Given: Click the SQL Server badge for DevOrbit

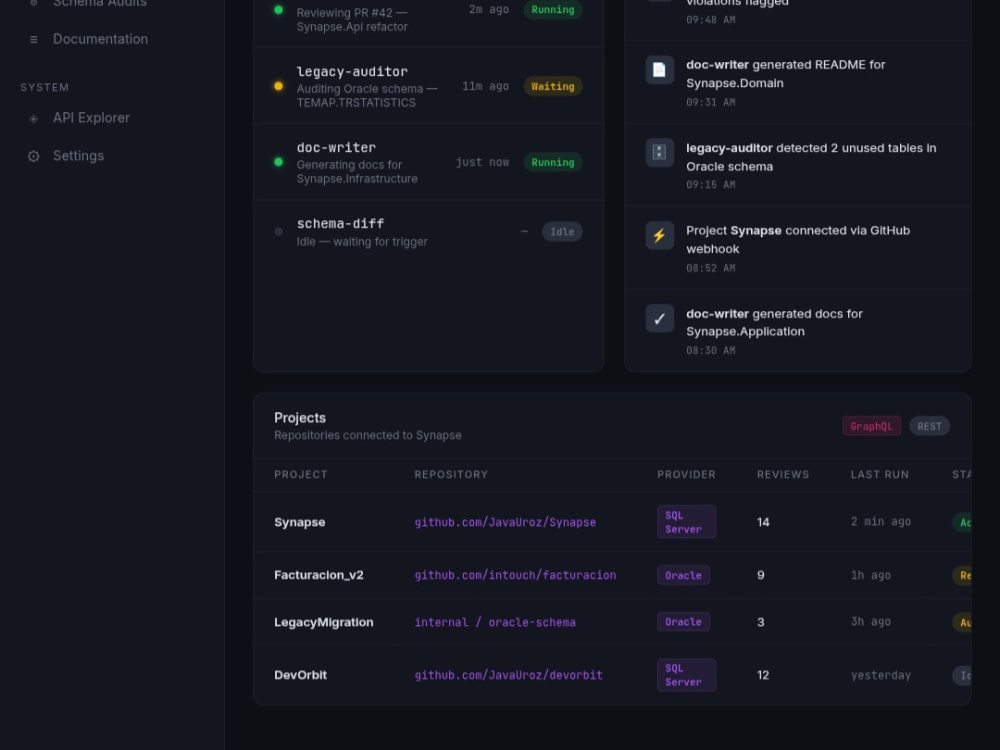Looking at the screenshot, I should click(686, 675).
